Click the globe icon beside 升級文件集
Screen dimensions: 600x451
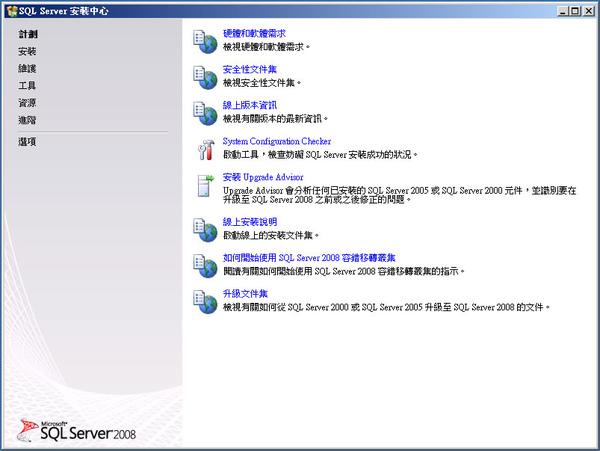click(x=205, y=302)
